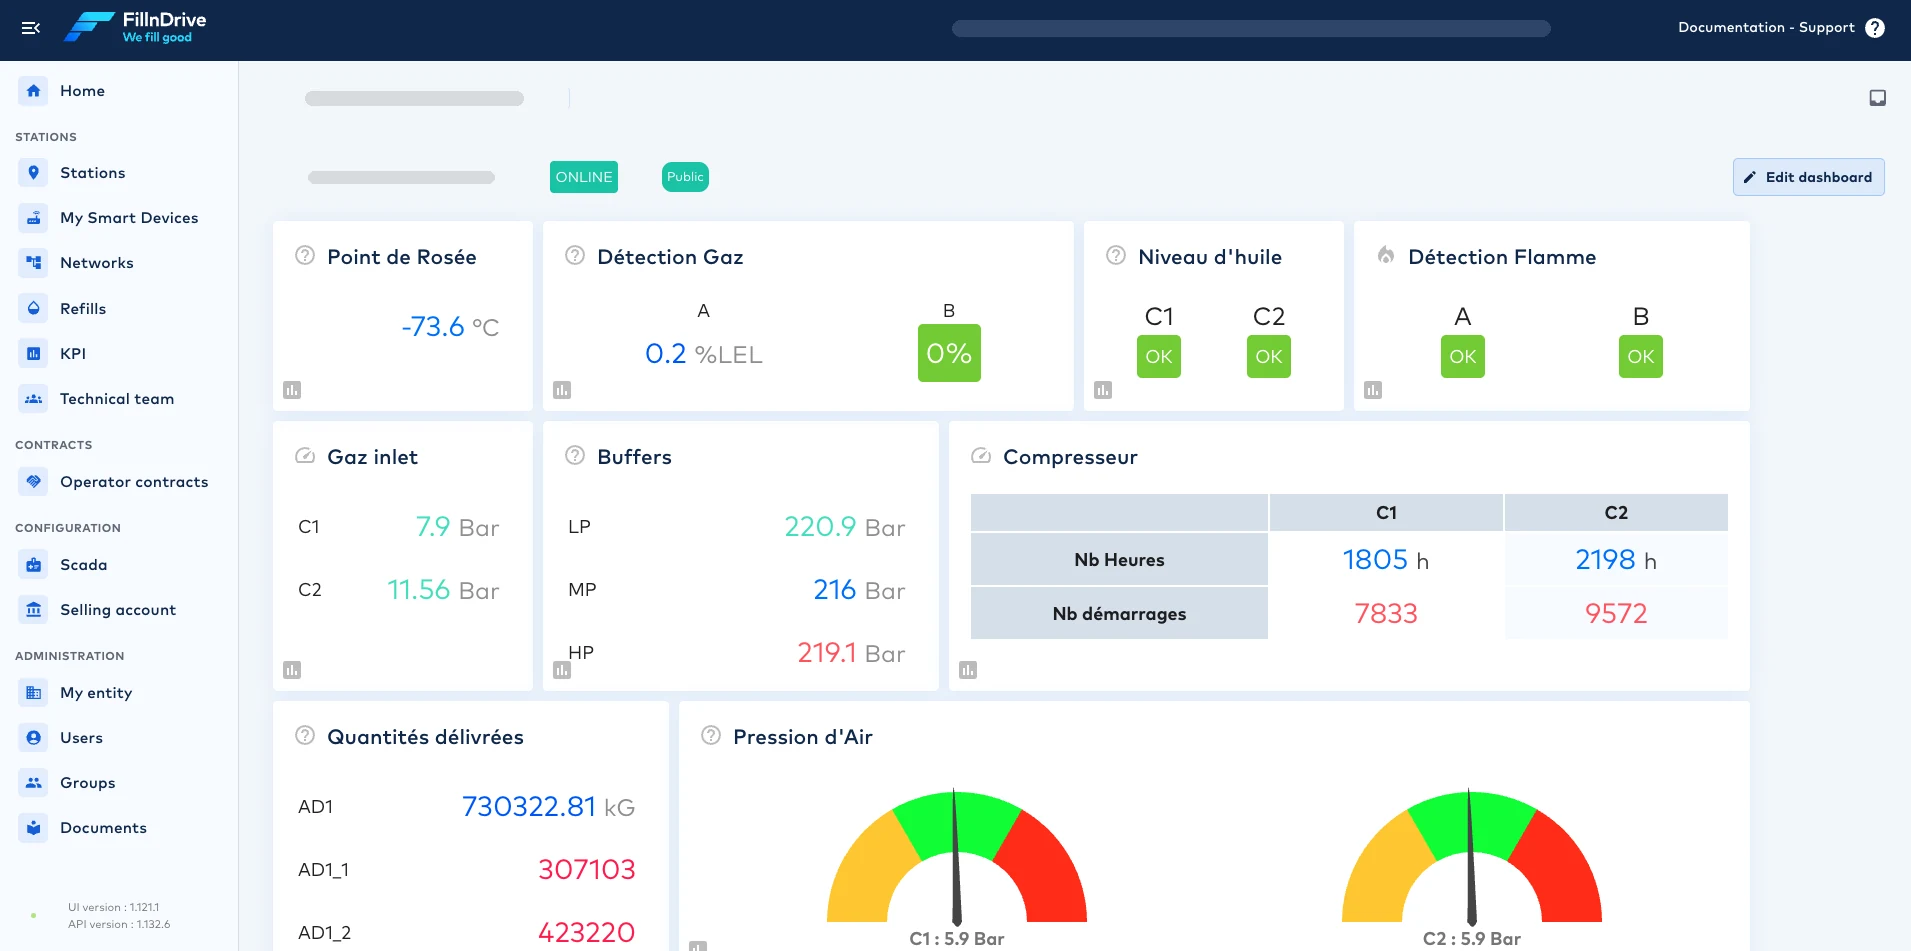Viewport: 1911px width, 951px height.
Task: Open Groups administration
Action: [119, 783]
